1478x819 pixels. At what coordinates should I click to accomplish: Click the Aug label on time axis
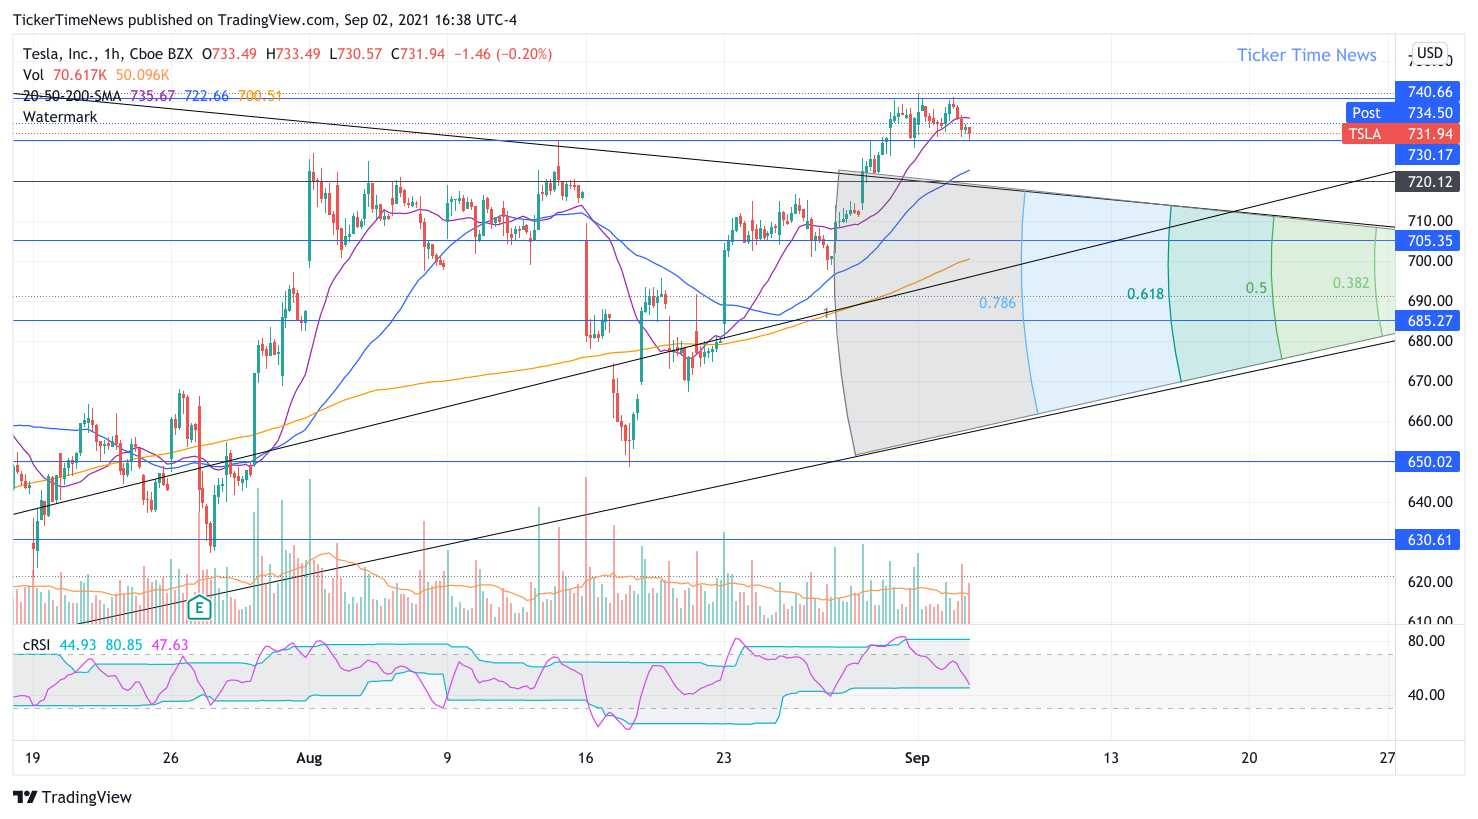point(309,758)
